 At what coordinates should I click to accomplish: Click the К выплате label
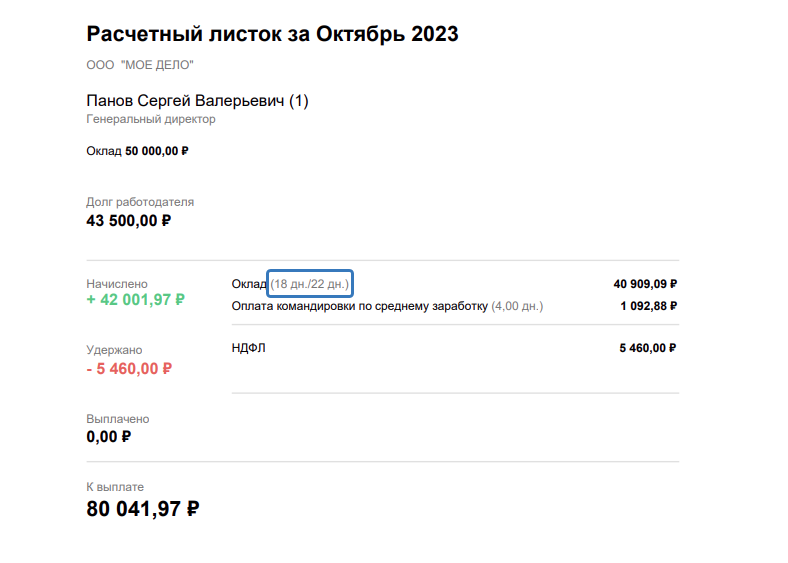pyautogui.click(x=113, y=488)
